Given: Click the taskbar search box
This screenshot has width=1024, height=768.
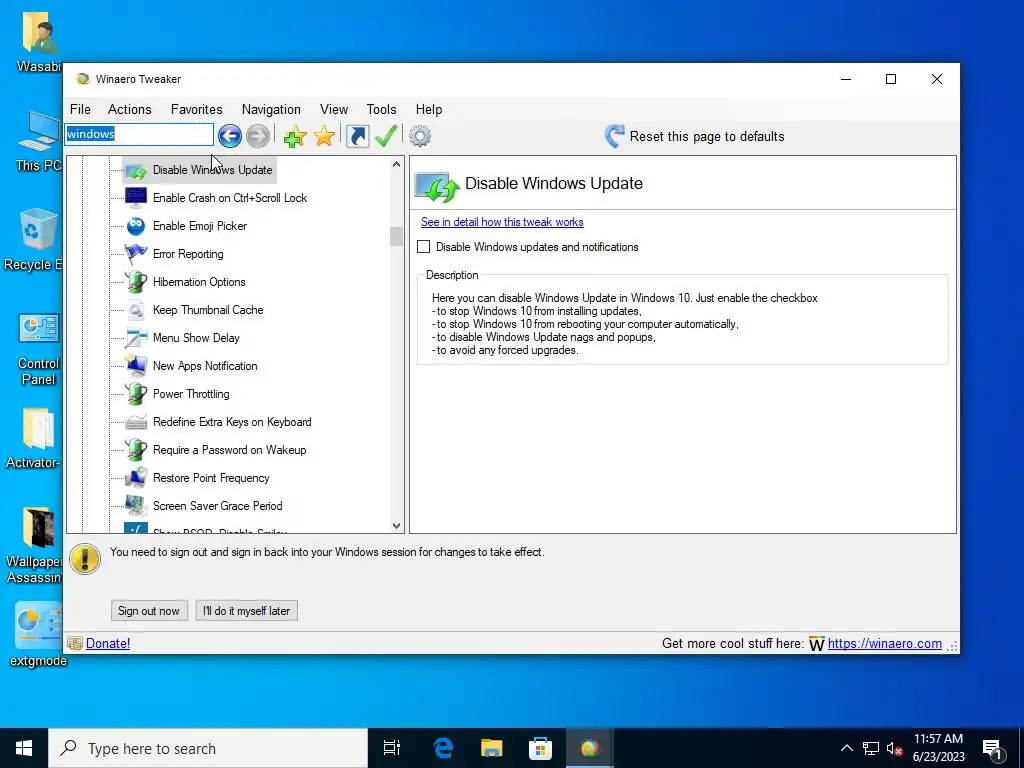Looking at the screenshot, I should 208,748.
